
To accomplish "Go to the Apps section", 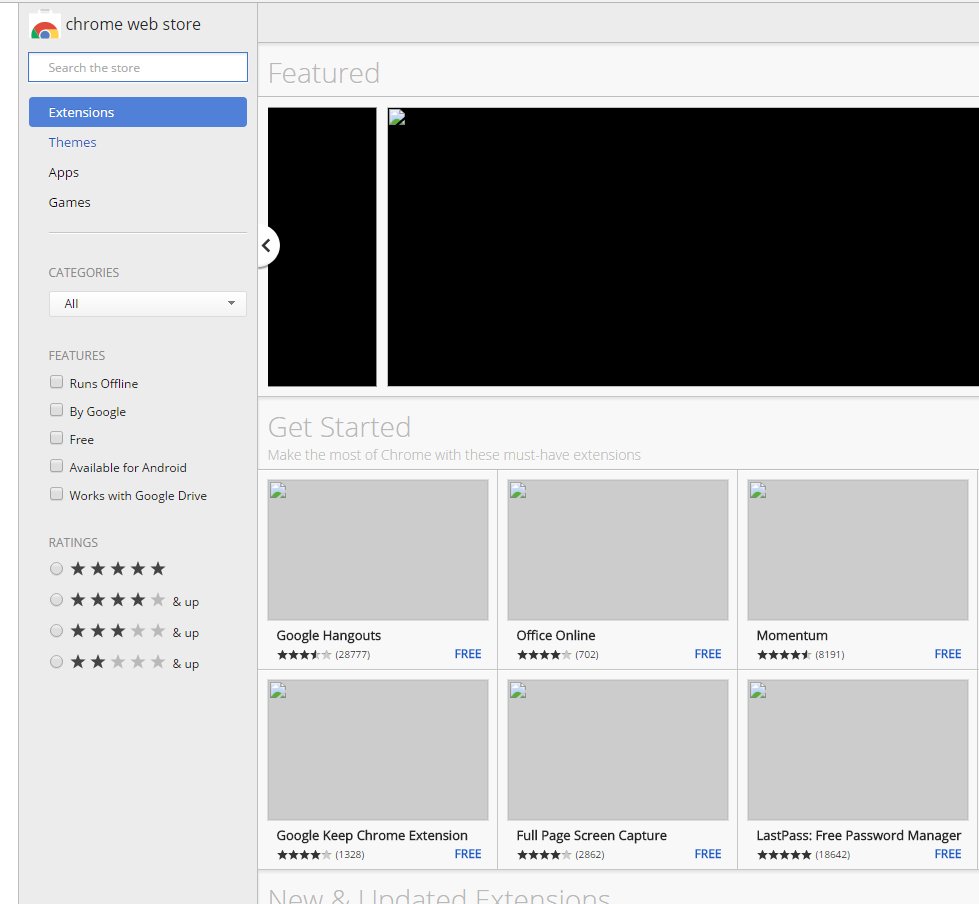I will [x=64, y=172].
